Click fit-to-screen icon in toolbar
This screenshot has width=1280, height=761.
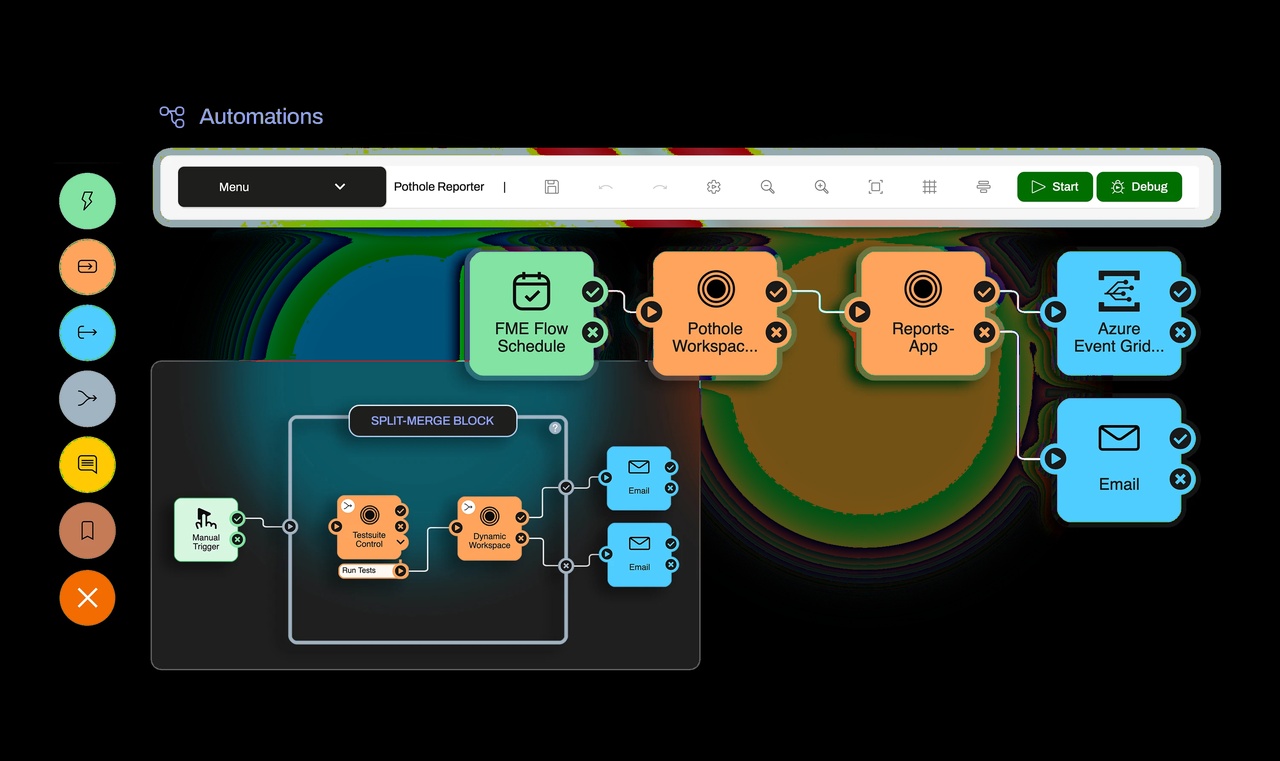pyautogui.click(x=876, y=187)
